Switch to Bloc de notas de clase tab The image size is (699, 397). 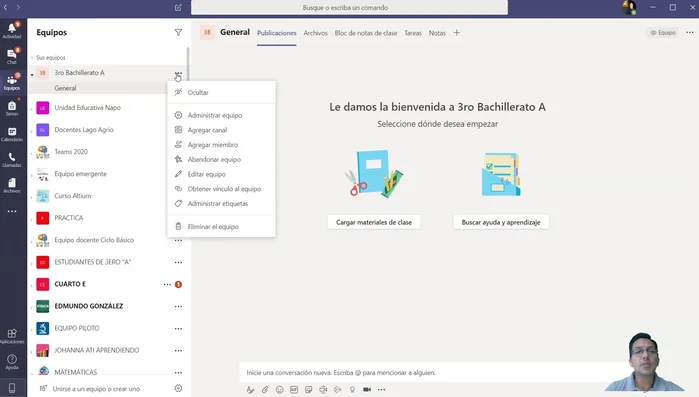pyautogui.click(x=366, y=33)
